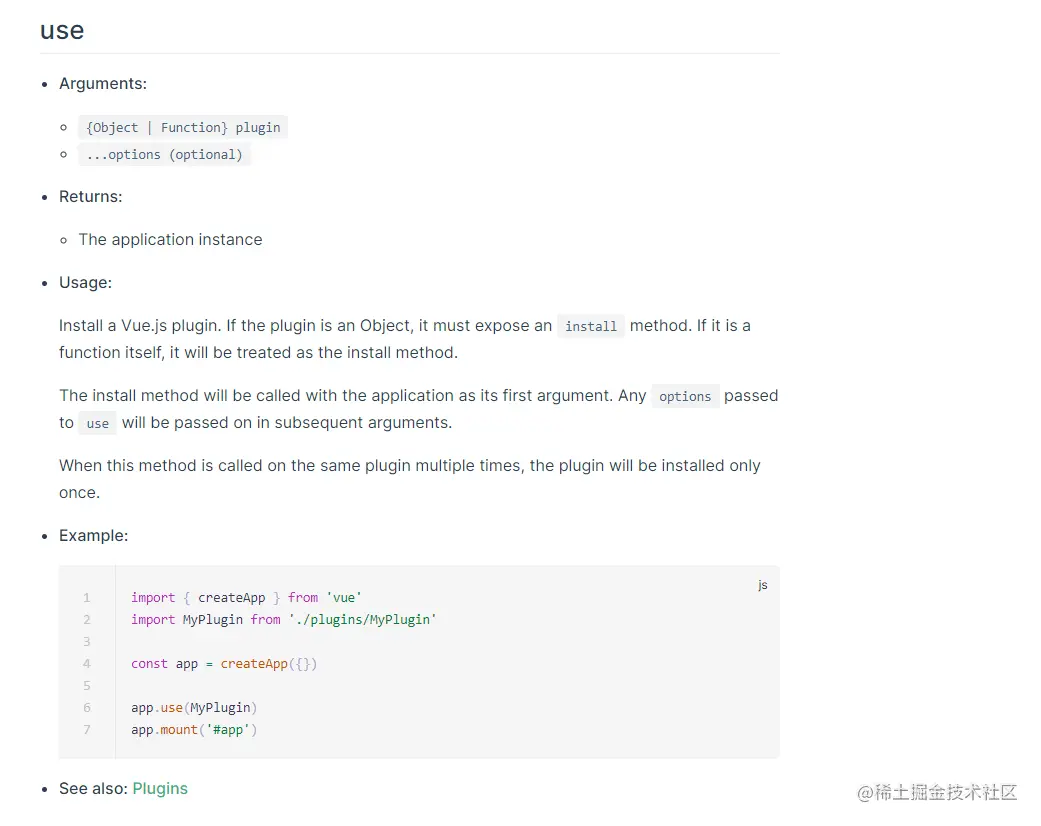Screen dimensions: 1041x826
Task: Open the Plugins link under See also
Action: [x=160, y=789]
